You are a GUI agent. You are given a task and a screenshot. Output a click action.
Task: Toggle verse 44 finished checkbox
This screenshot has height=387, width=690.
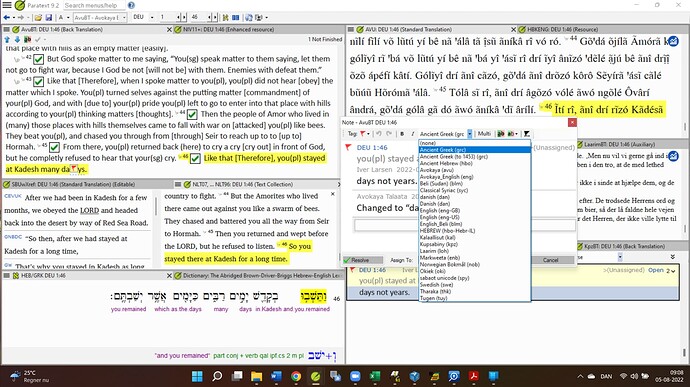click(192, 114)
